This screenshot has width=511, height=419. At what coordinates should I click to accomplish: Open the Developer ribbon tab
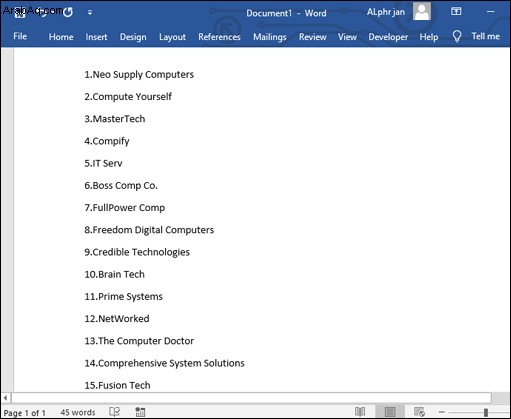point(388,37)
